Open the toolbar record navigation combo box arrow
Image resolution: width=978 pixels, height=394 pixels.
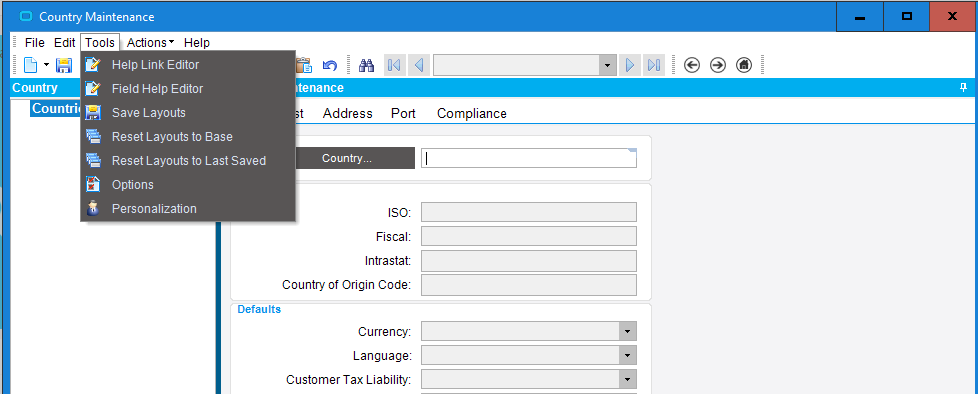tap(608, 65)
